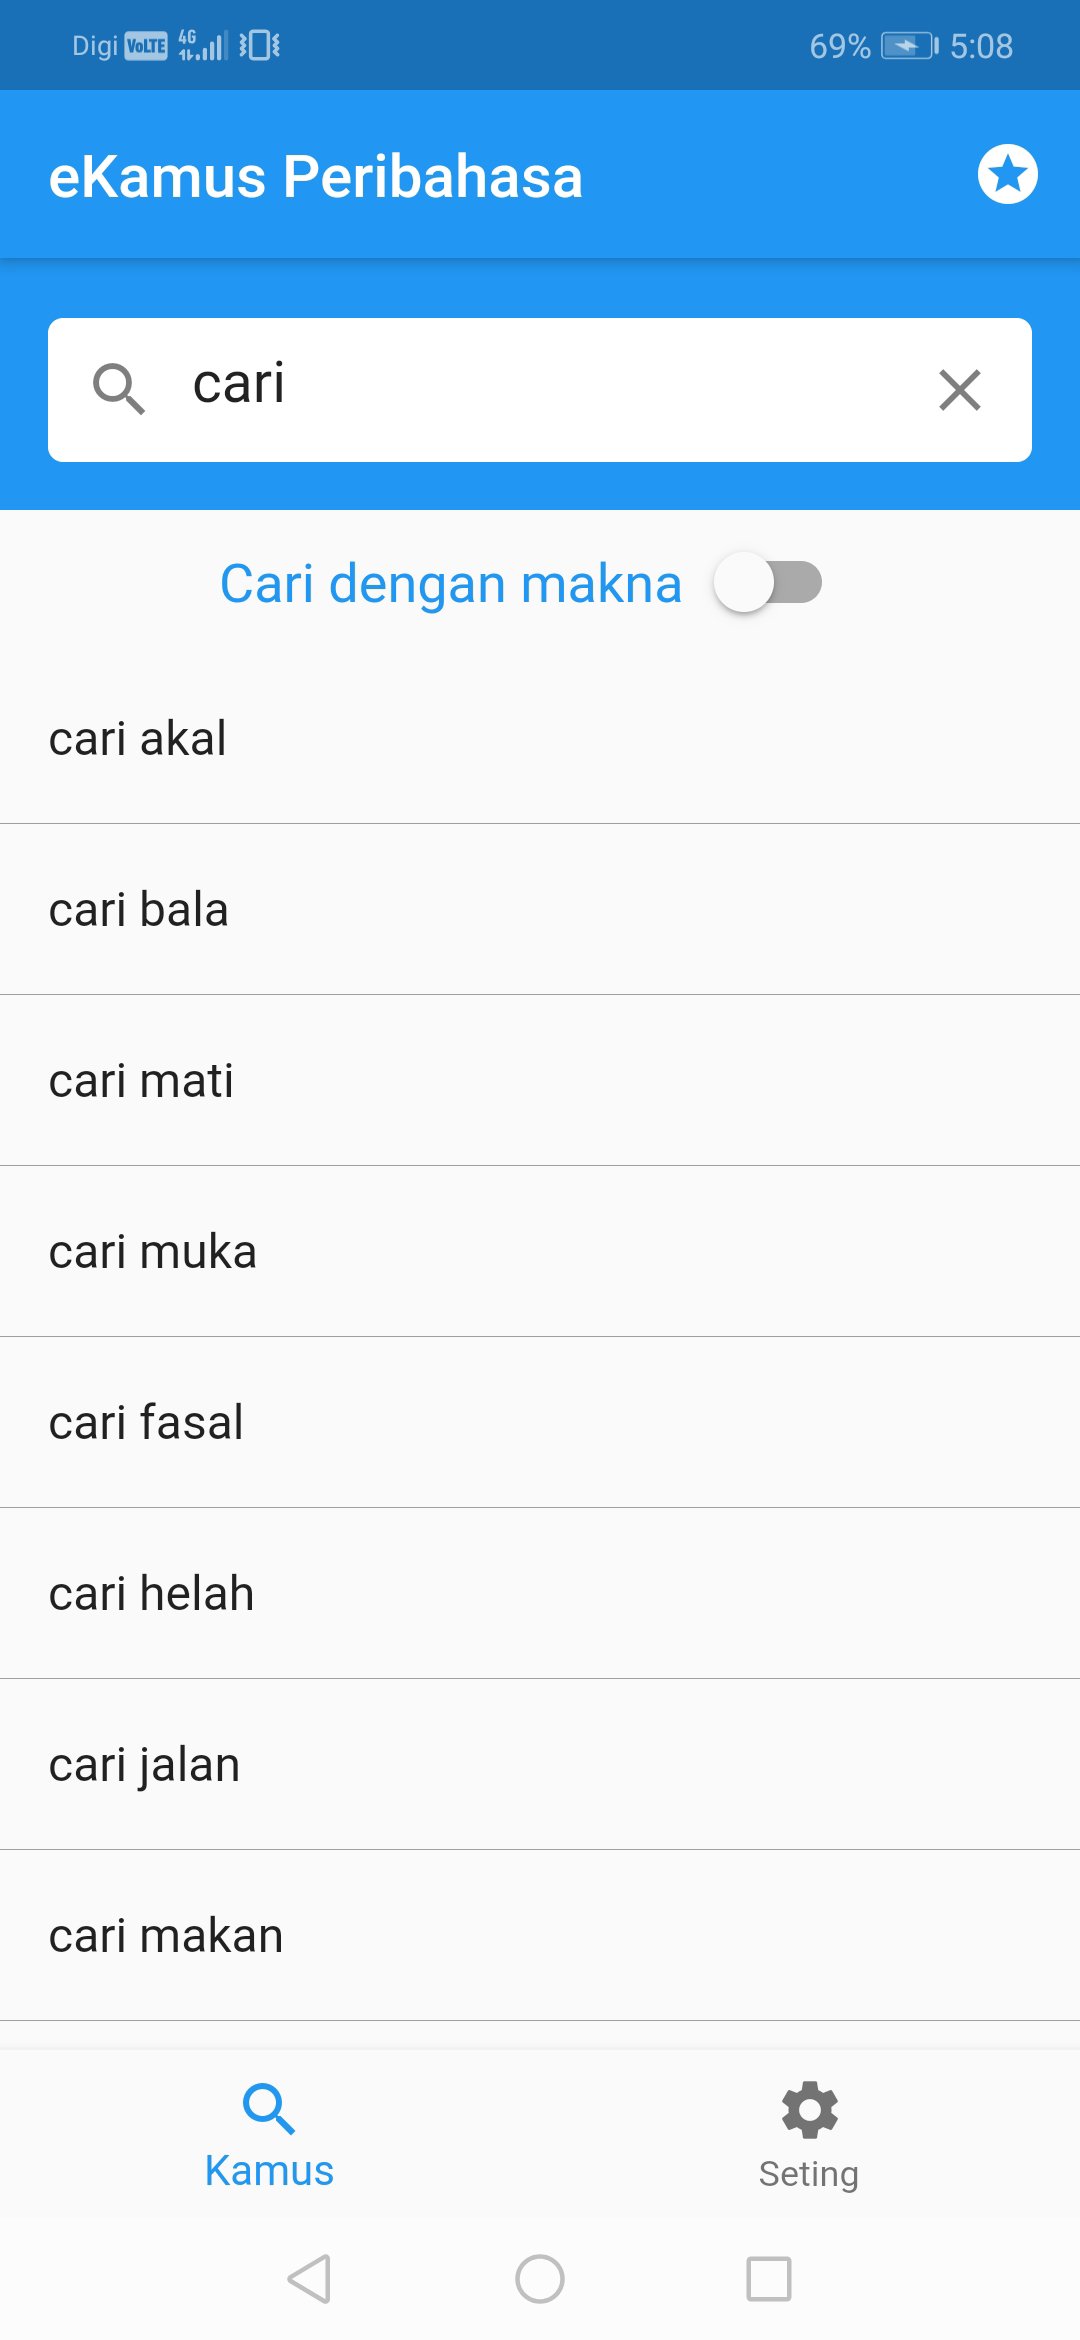Tap the Cari dengan makna label

451,584
